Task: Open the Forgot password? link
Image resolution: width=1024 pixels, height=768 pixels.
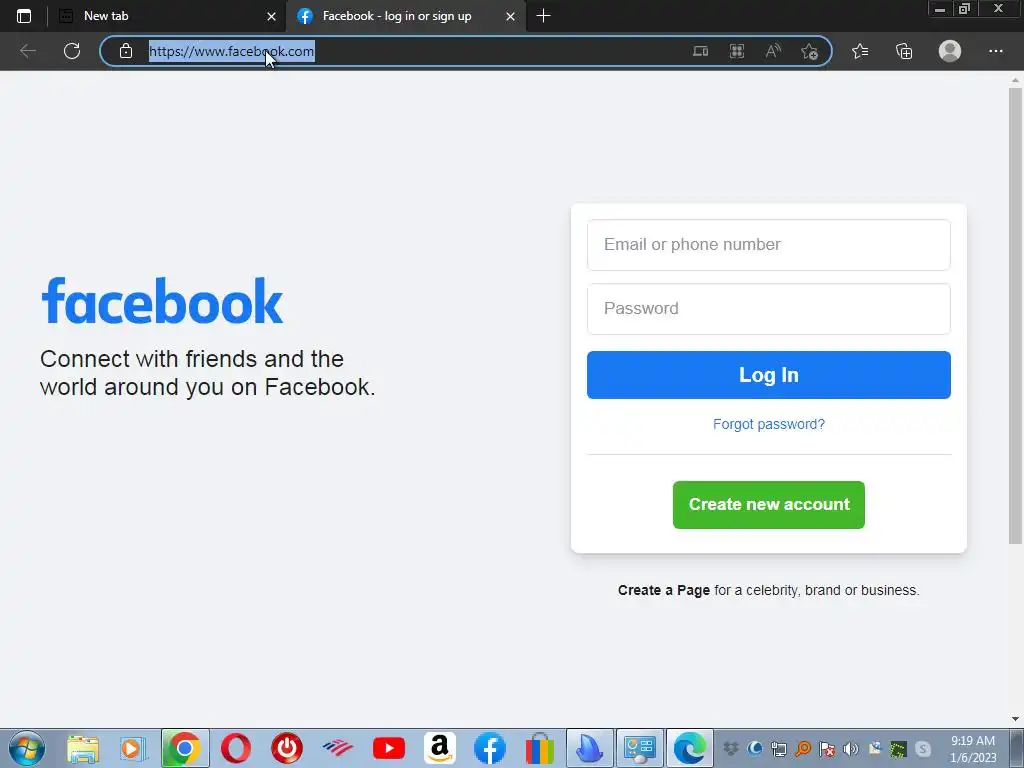Action: [769, 424]
